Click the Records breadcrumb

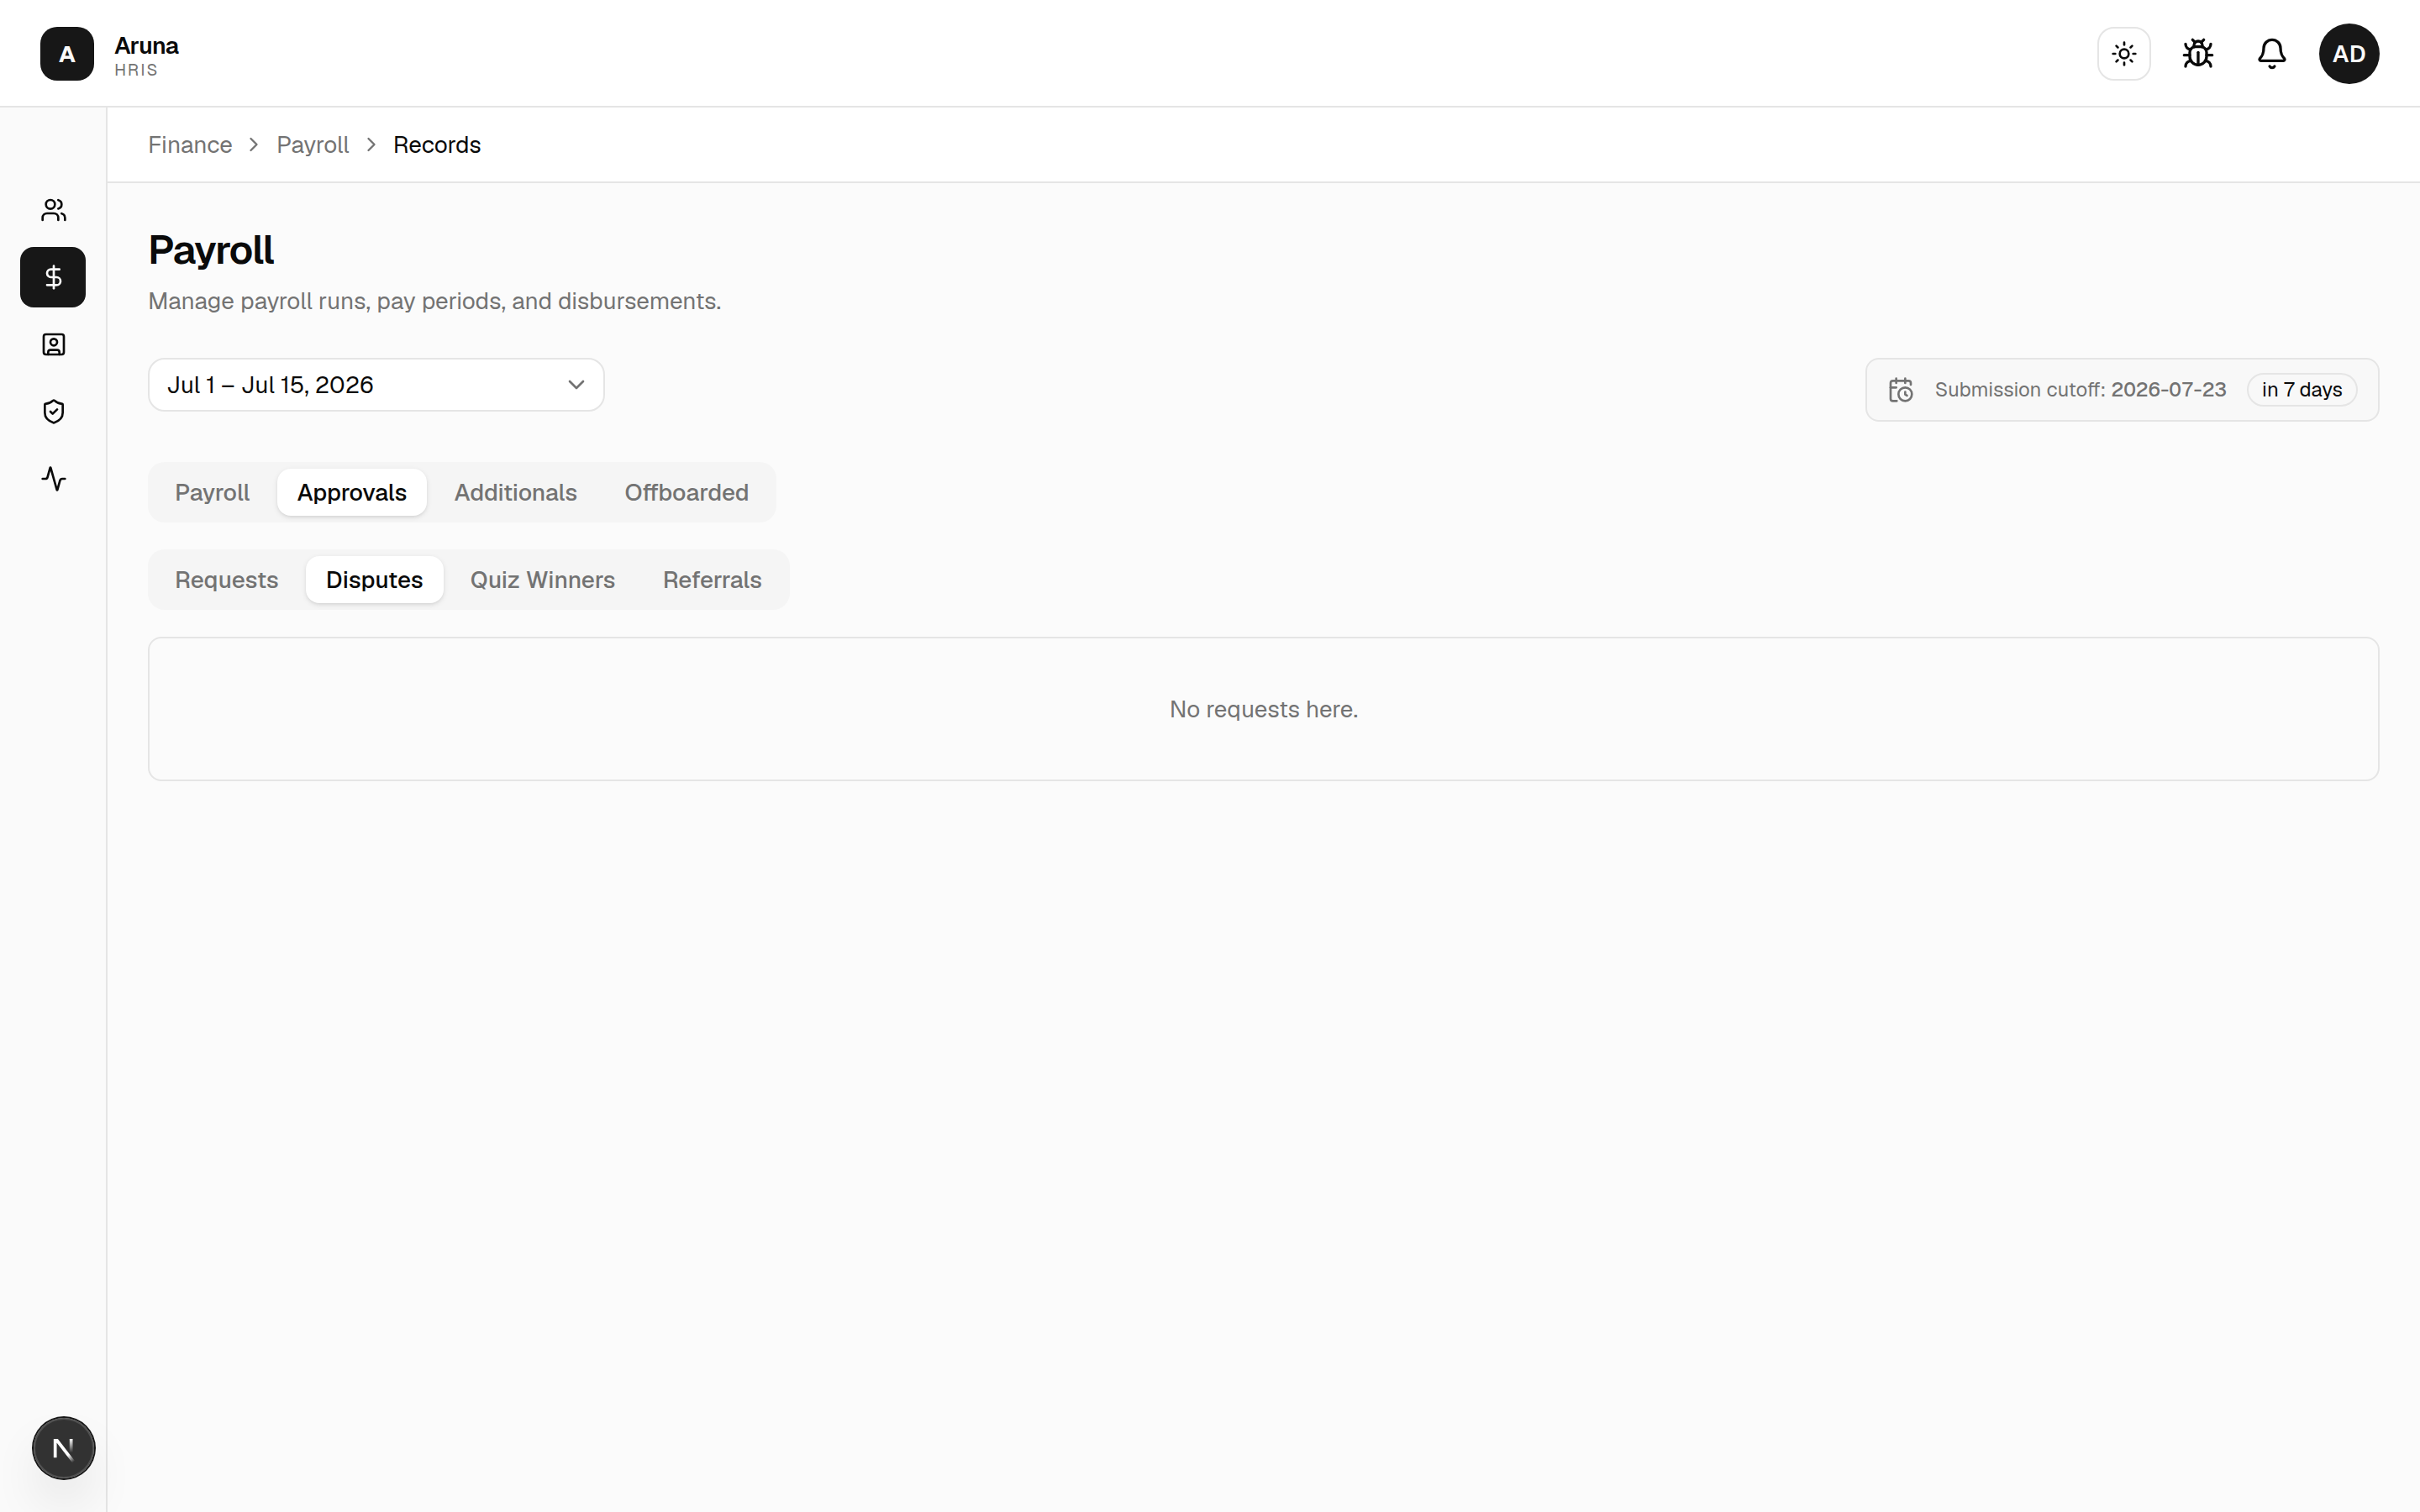(437, 145)
